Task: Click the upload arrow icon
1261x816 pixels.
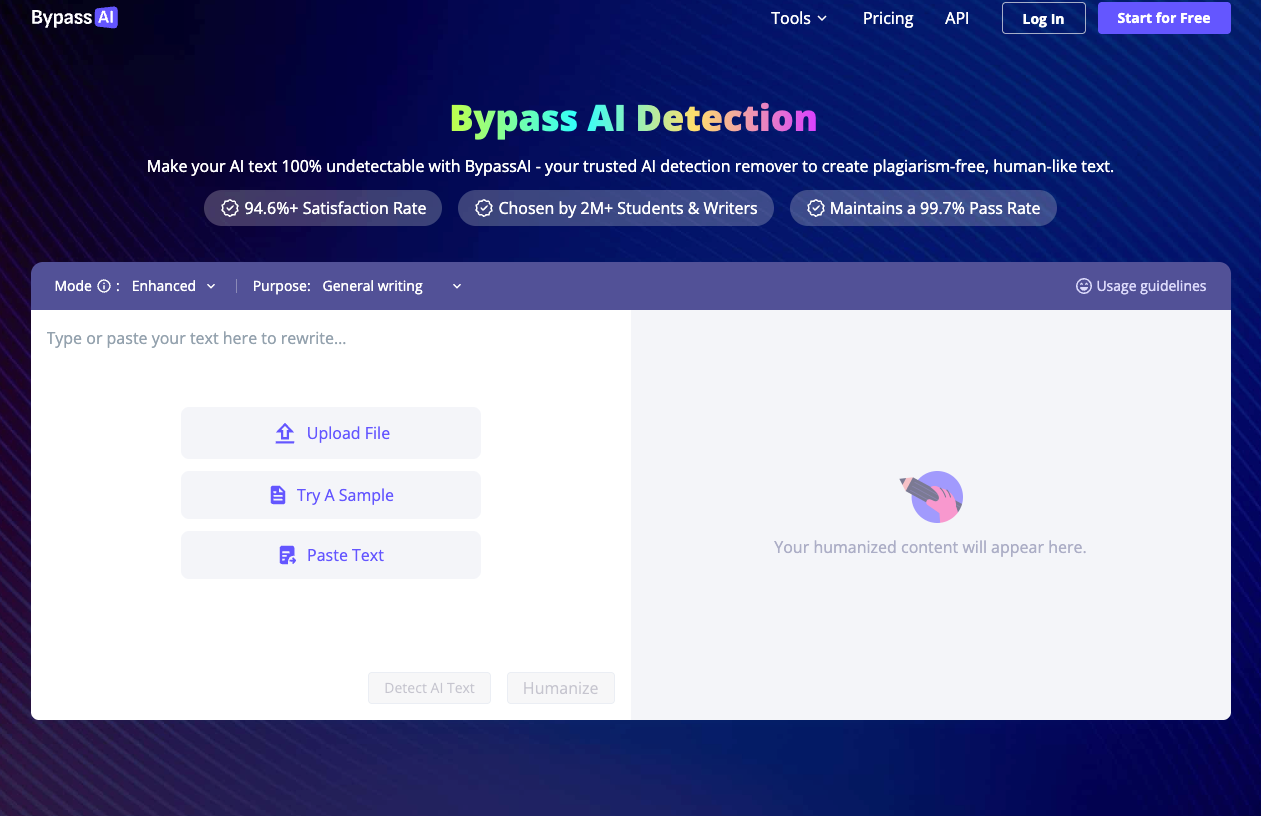Action: pyautogui.click(x=285, y=433)
